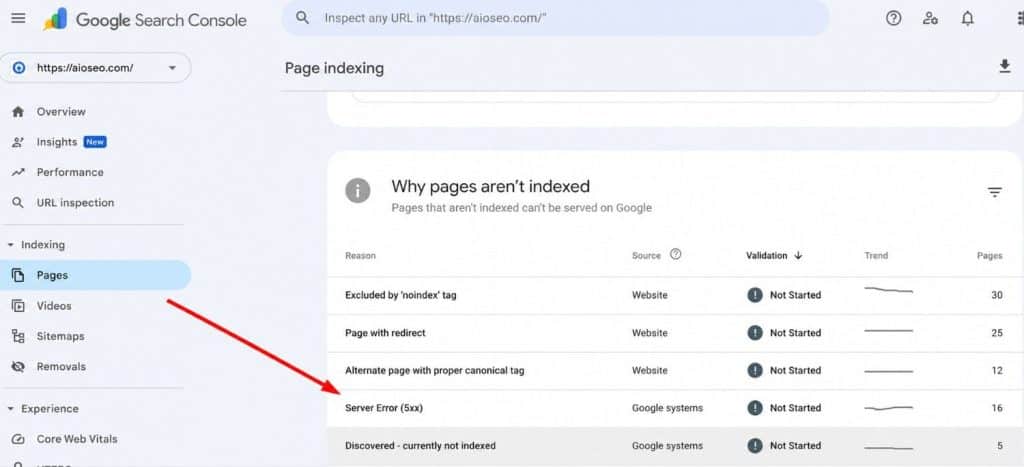The image size is (1024, 467).
Task: Click the Videos sidebar icon
Action: [x=18, y=306]
